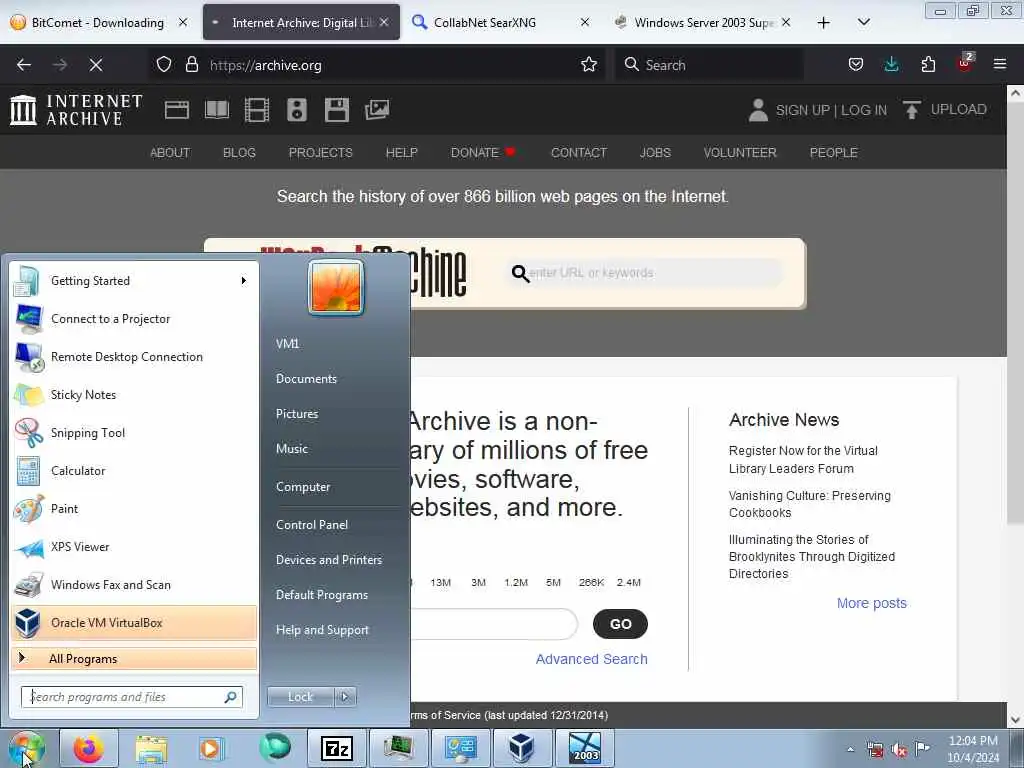Expand Getting Started submenu arrow
The width and height of the screenshot is (1024, 768).
point(244,281)
